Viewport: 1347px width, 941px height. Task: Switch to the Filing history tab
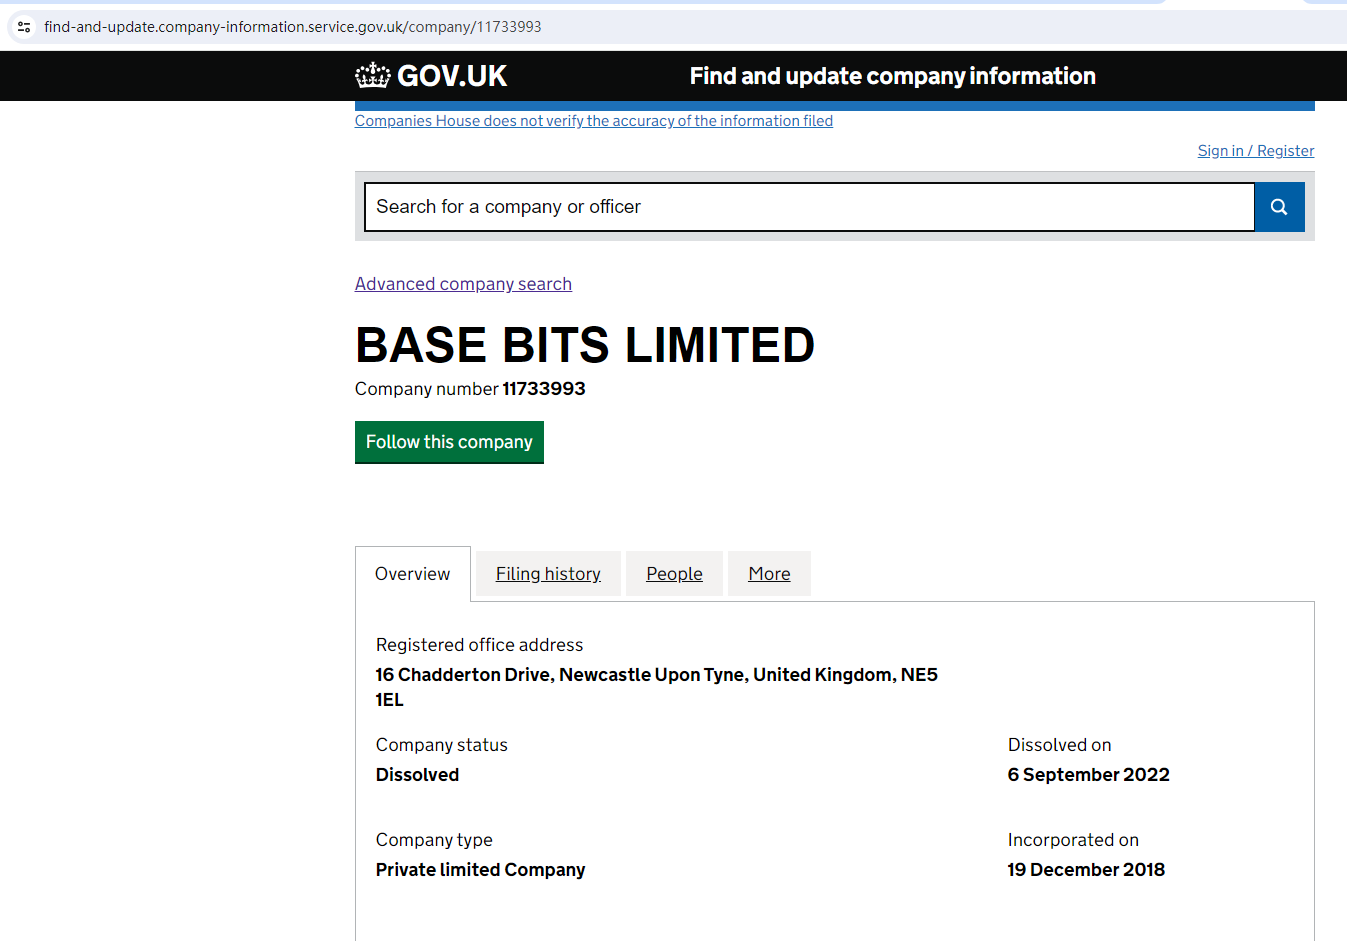click(x=548, y=574)
